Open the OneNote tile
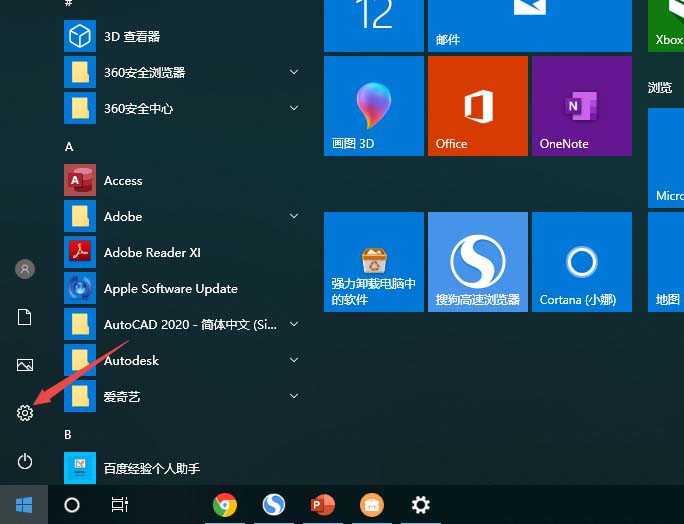This screenshot has height=524, width=684. click(581, 106)
